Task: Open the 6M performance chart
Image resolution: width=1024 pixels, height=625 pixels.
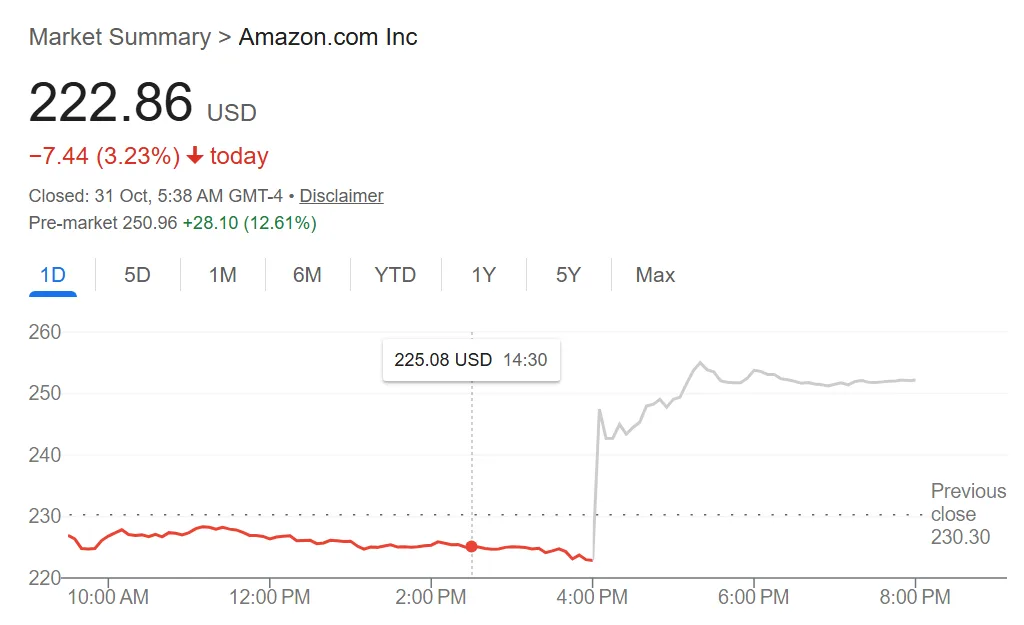Action: click(308, 275)
